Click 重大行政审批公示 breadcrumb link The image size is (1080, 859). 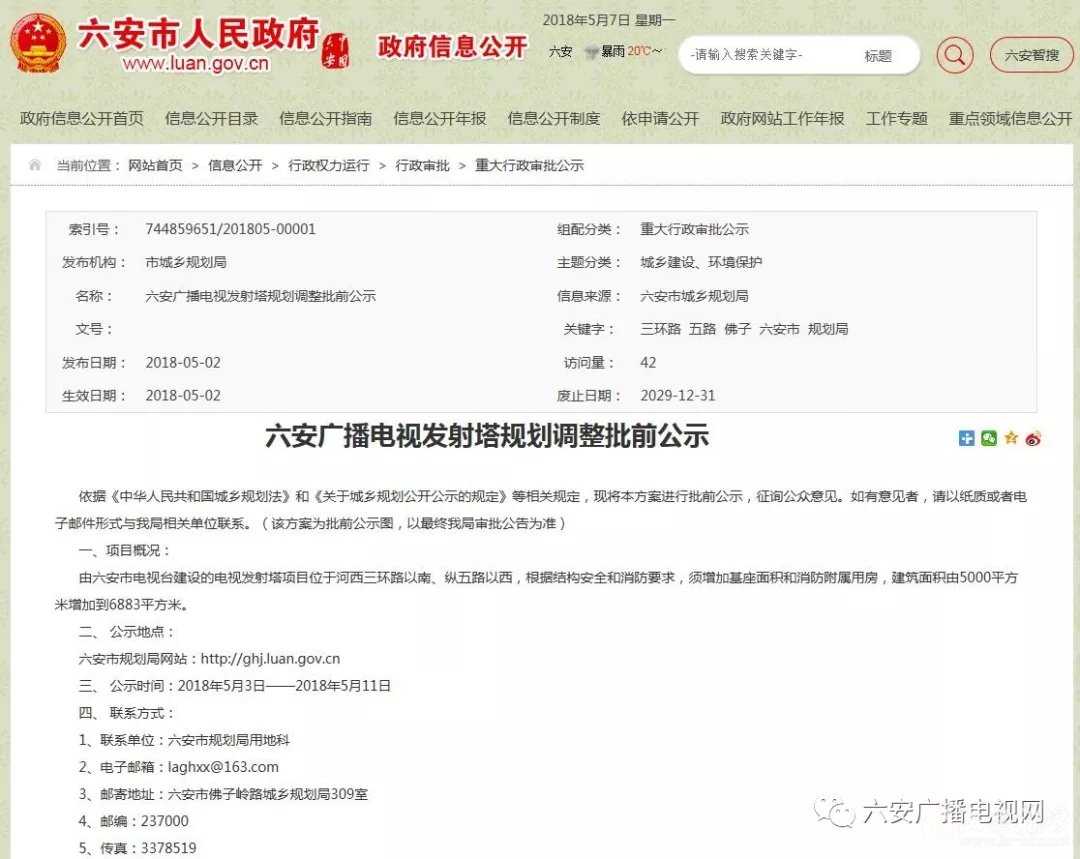[x=529, y=165]
